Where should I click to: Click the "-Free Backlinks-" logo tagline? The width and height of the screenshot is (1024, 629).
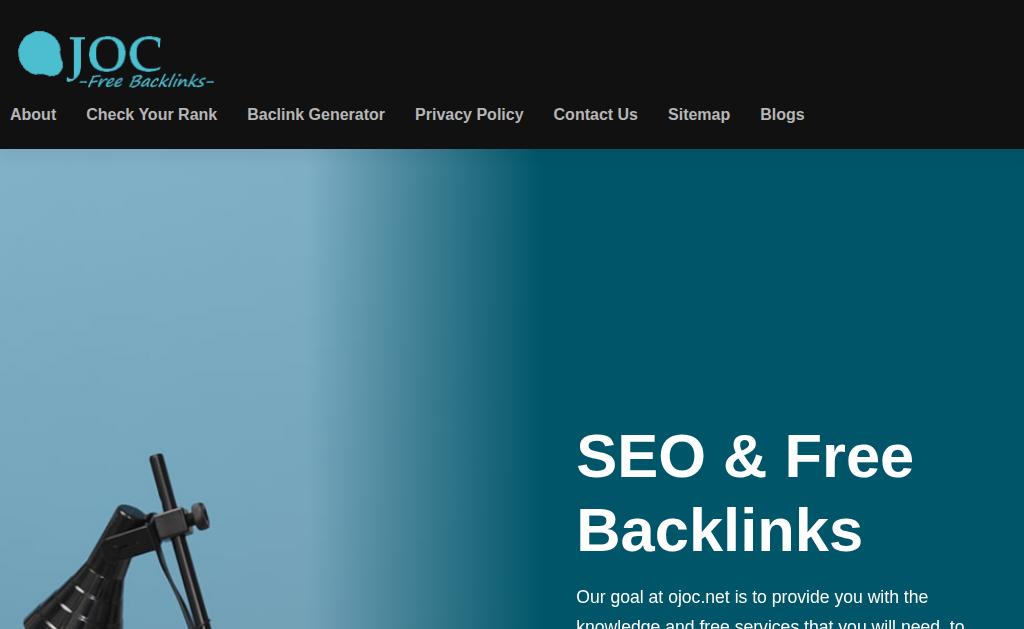pyautogui.click(x=147, y=81)
